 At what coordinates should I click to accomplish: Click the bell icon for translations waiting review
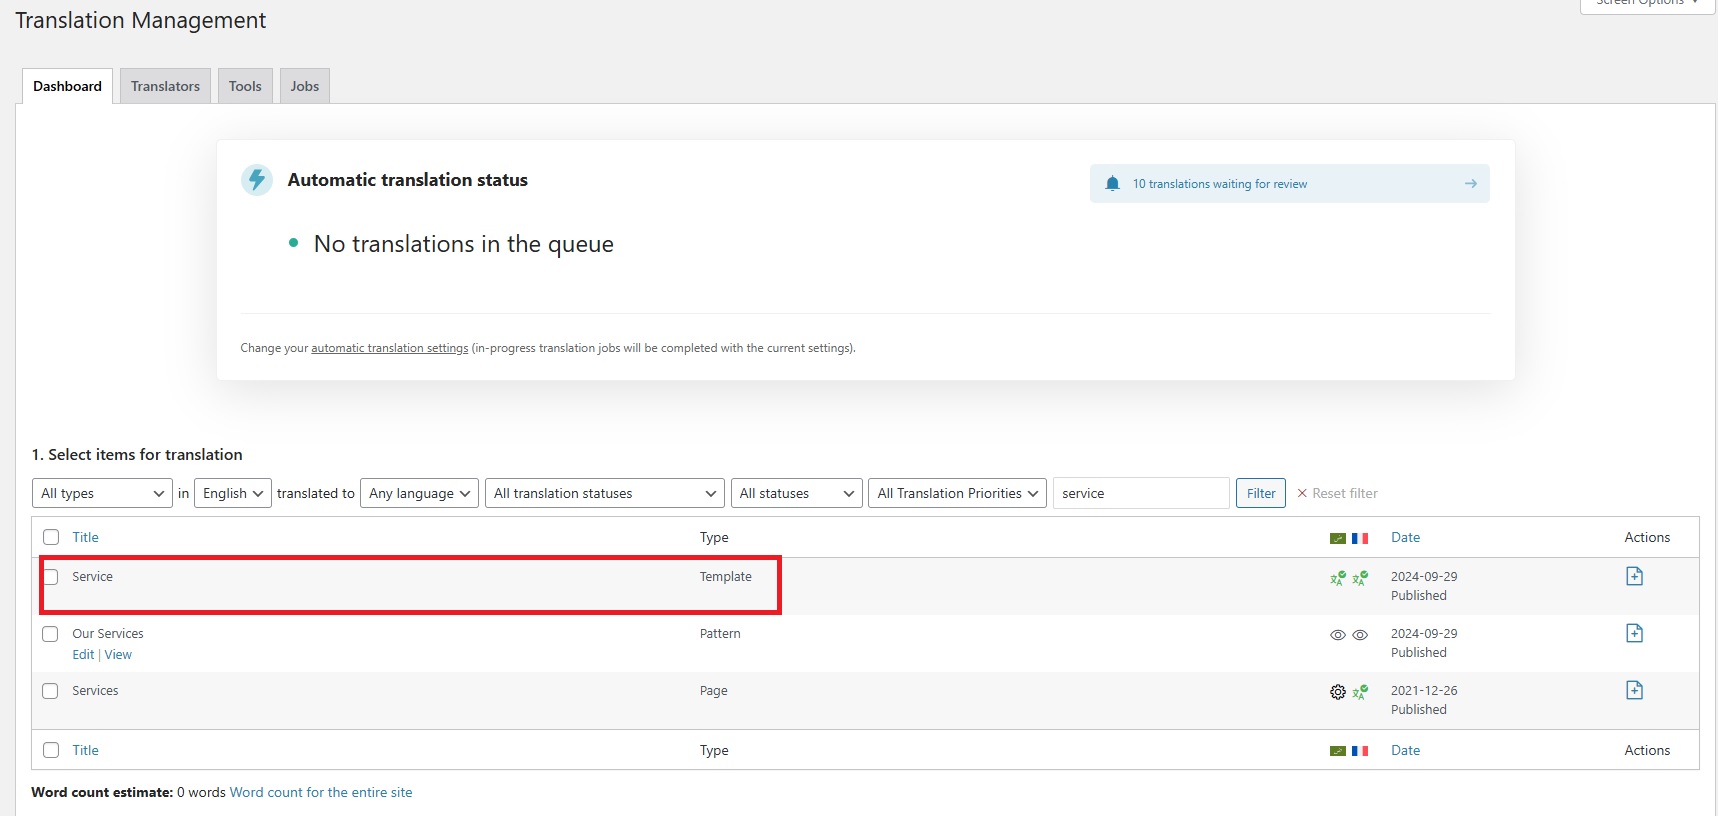coord(1112,184)
